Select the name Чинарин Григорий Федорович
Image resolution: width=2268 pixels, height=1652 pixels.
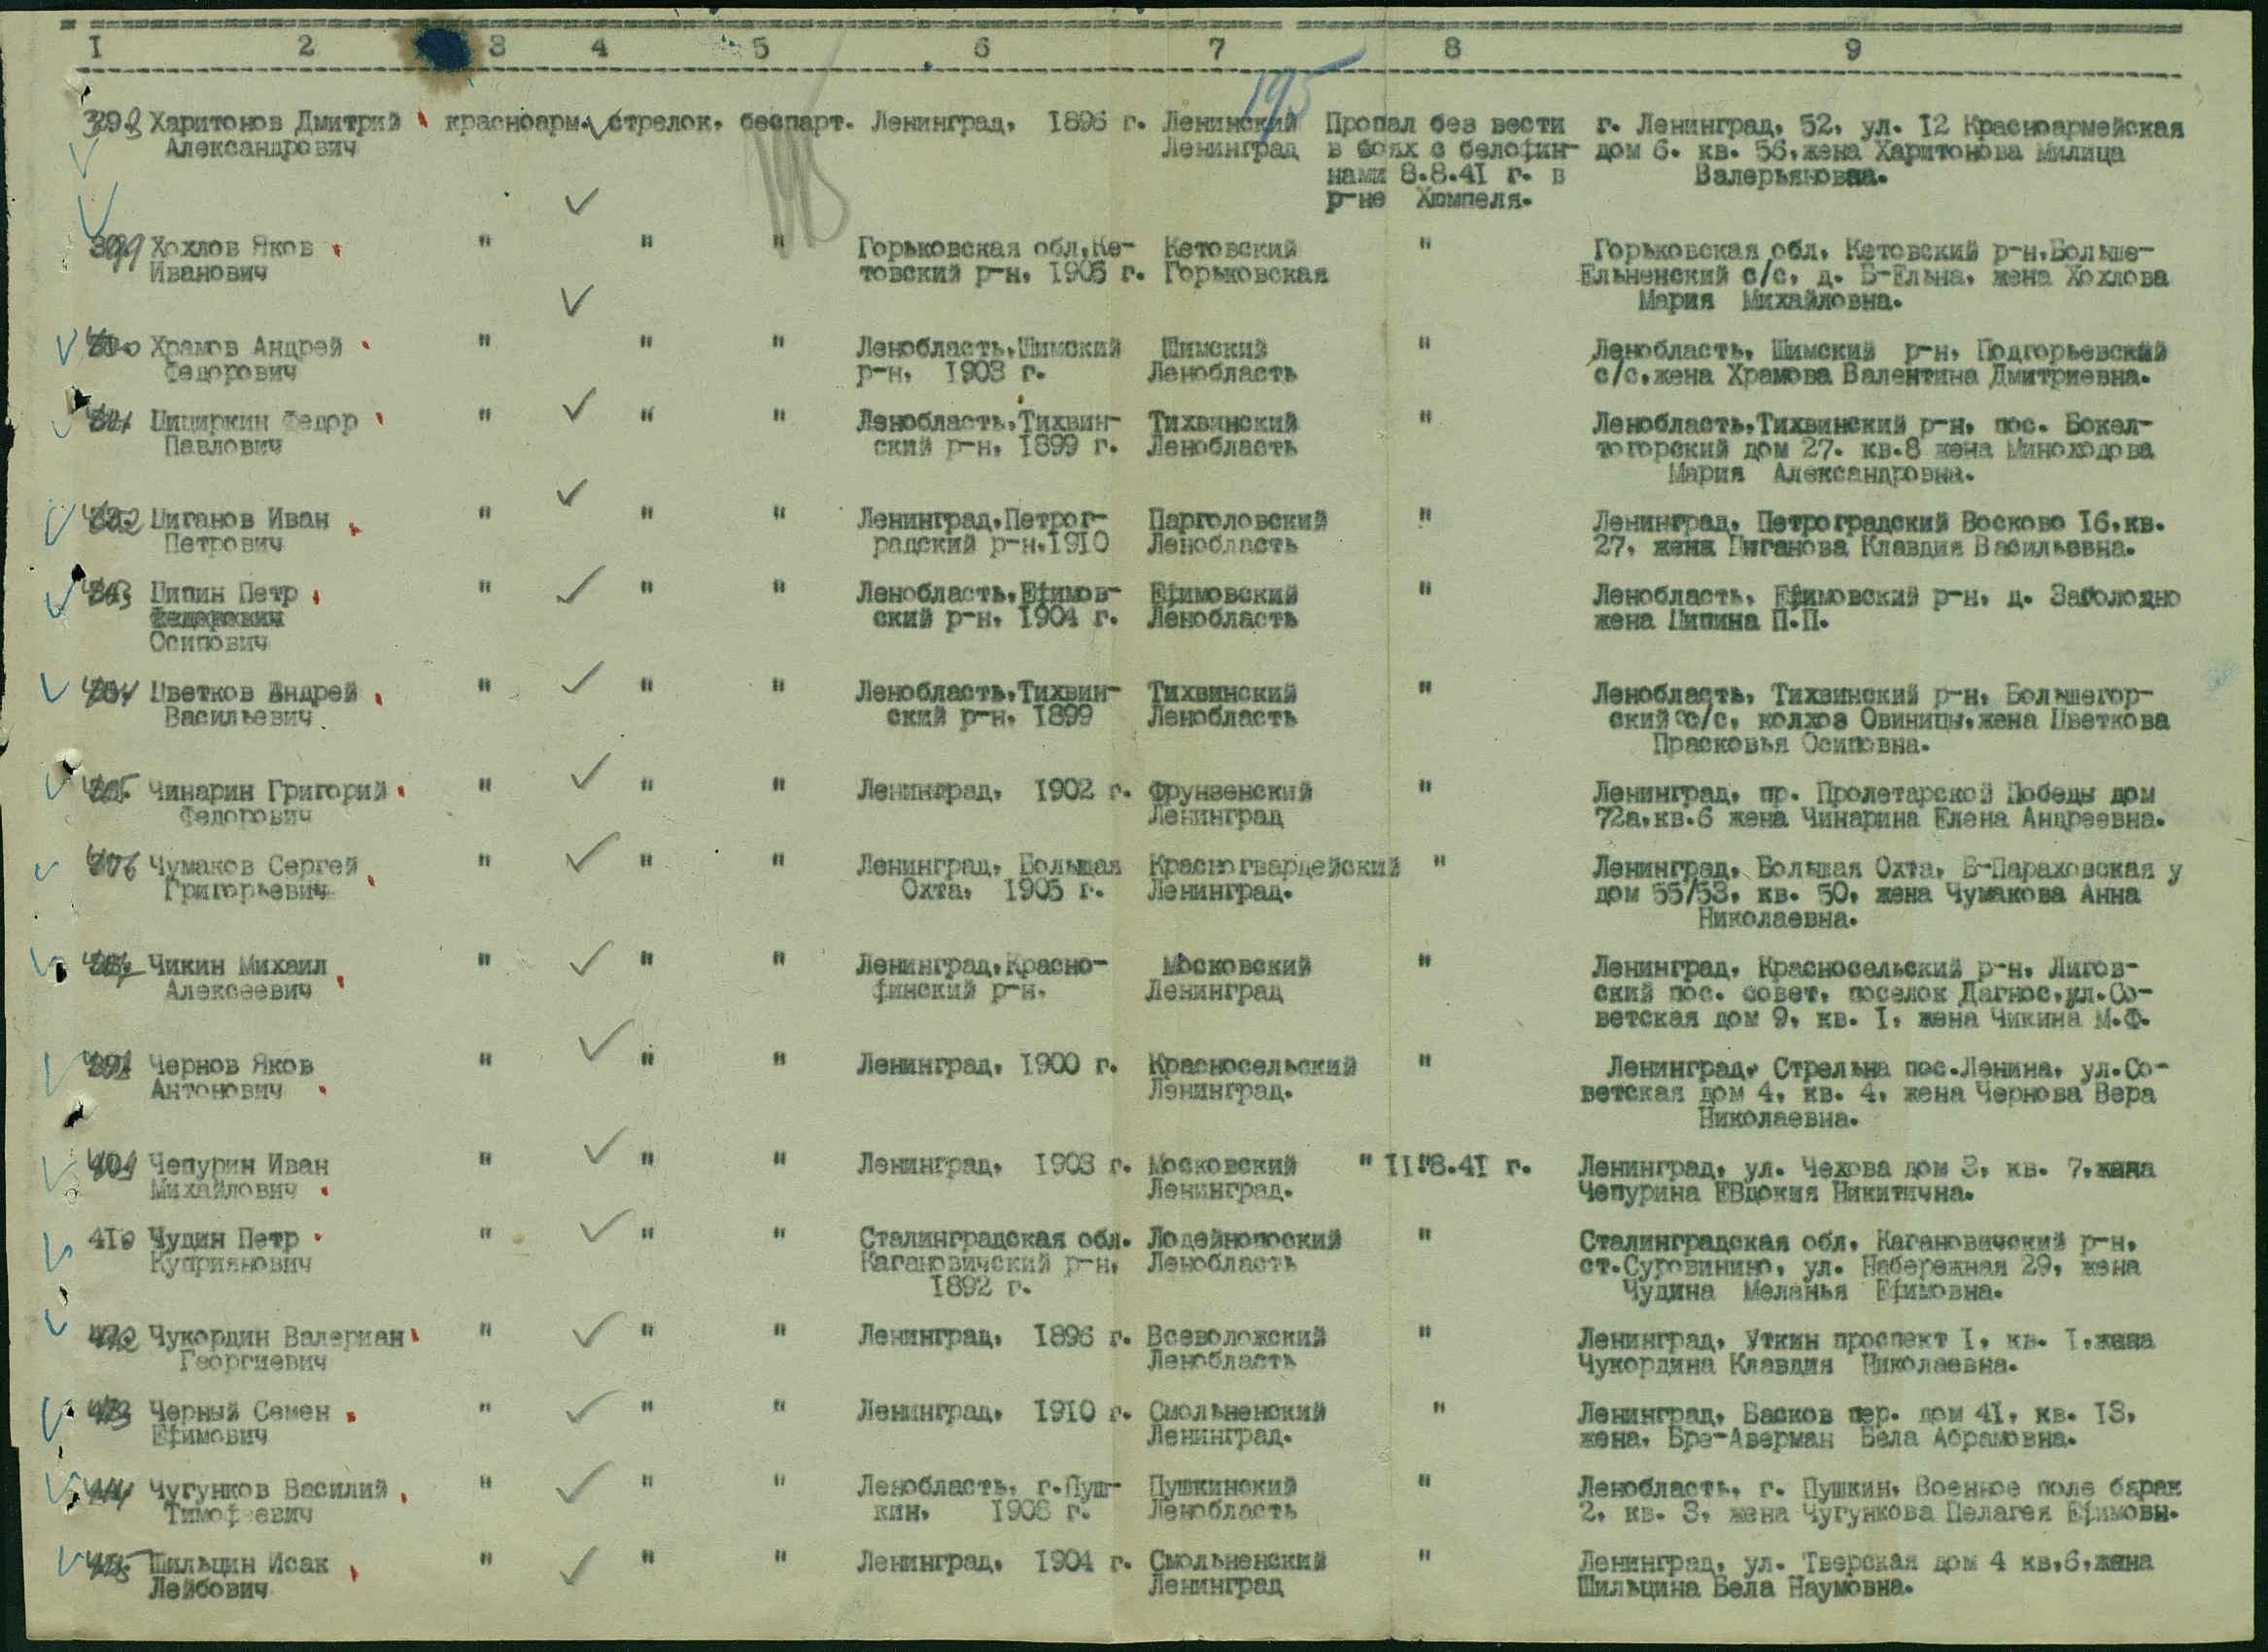268,803
